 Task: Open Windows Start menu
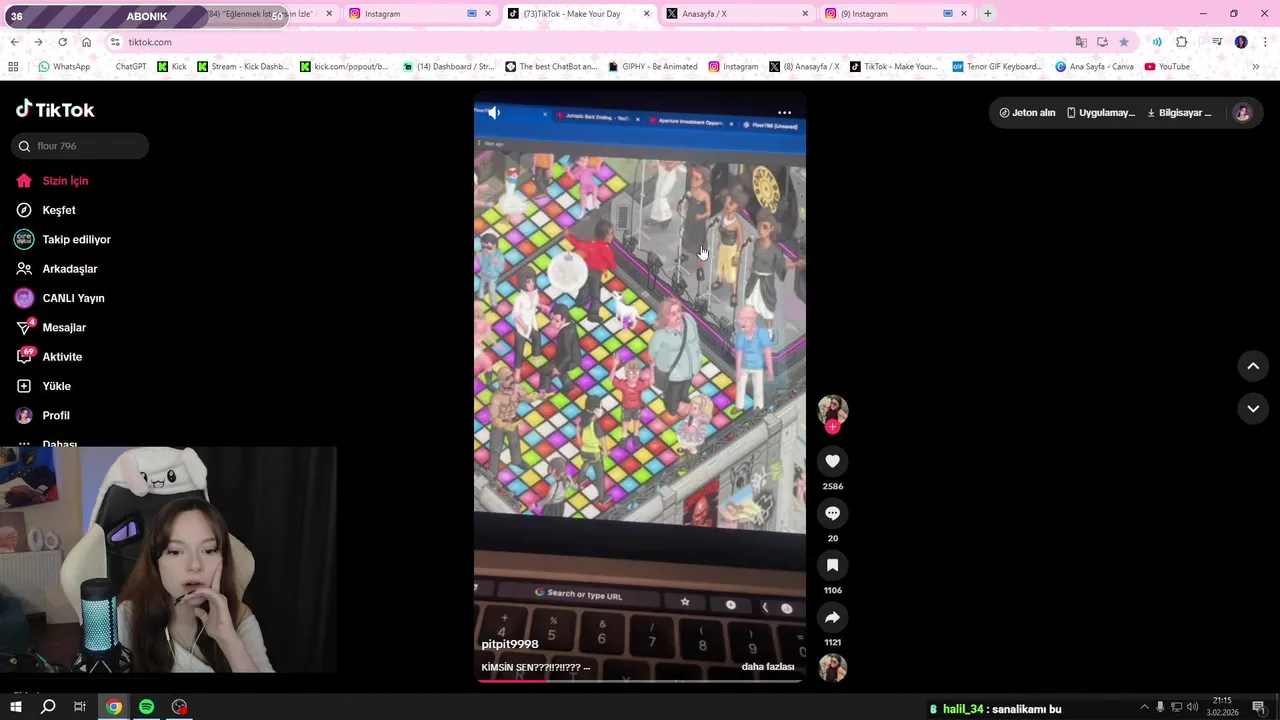click(x=16, y=707)
